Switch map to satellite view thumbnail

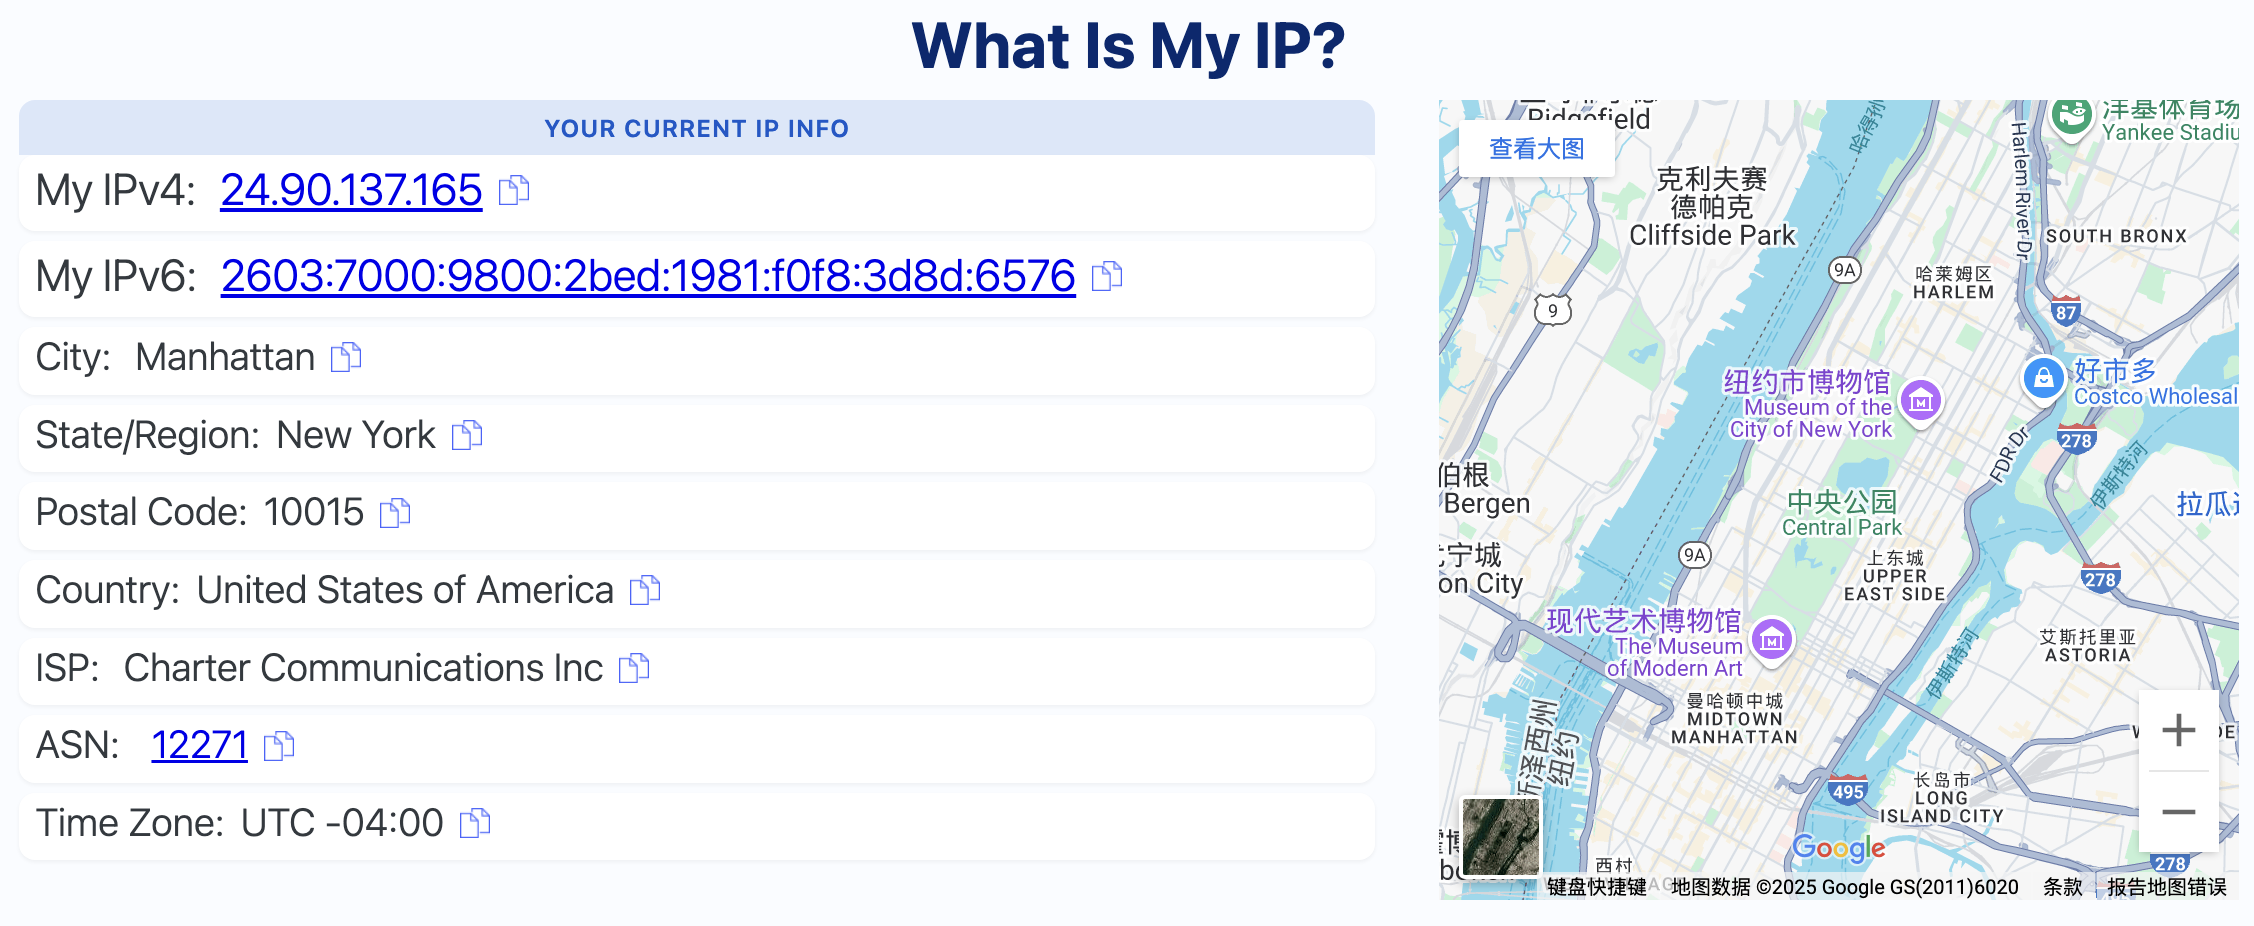1501,836
